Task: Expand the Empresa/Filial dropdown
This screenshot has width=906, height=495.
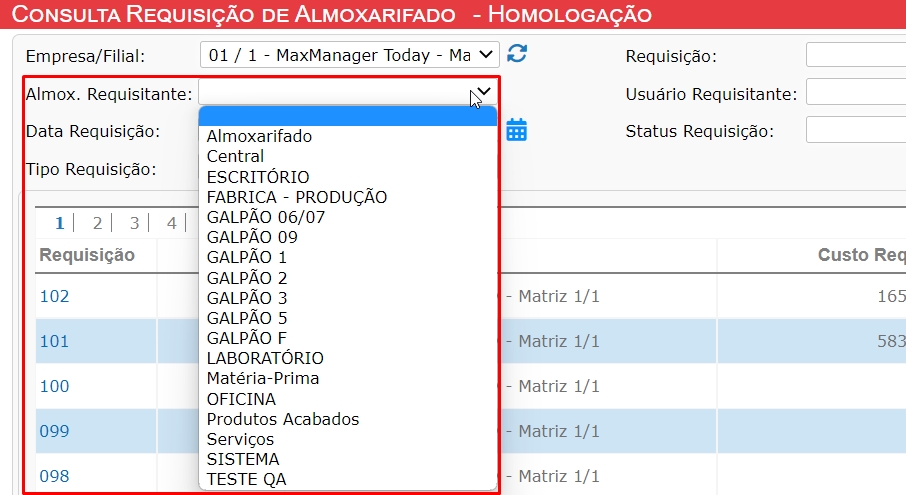Action: point(350,55)
